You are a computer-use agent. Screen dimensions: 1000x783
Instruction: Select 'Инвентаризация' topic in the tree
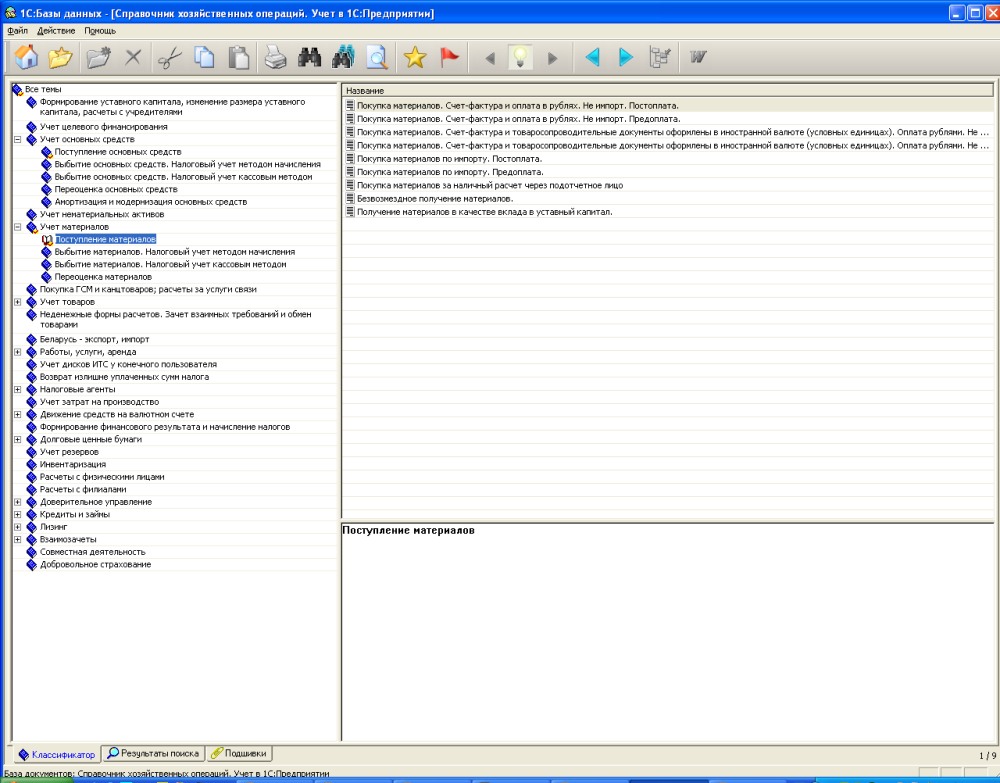point(72,465)
